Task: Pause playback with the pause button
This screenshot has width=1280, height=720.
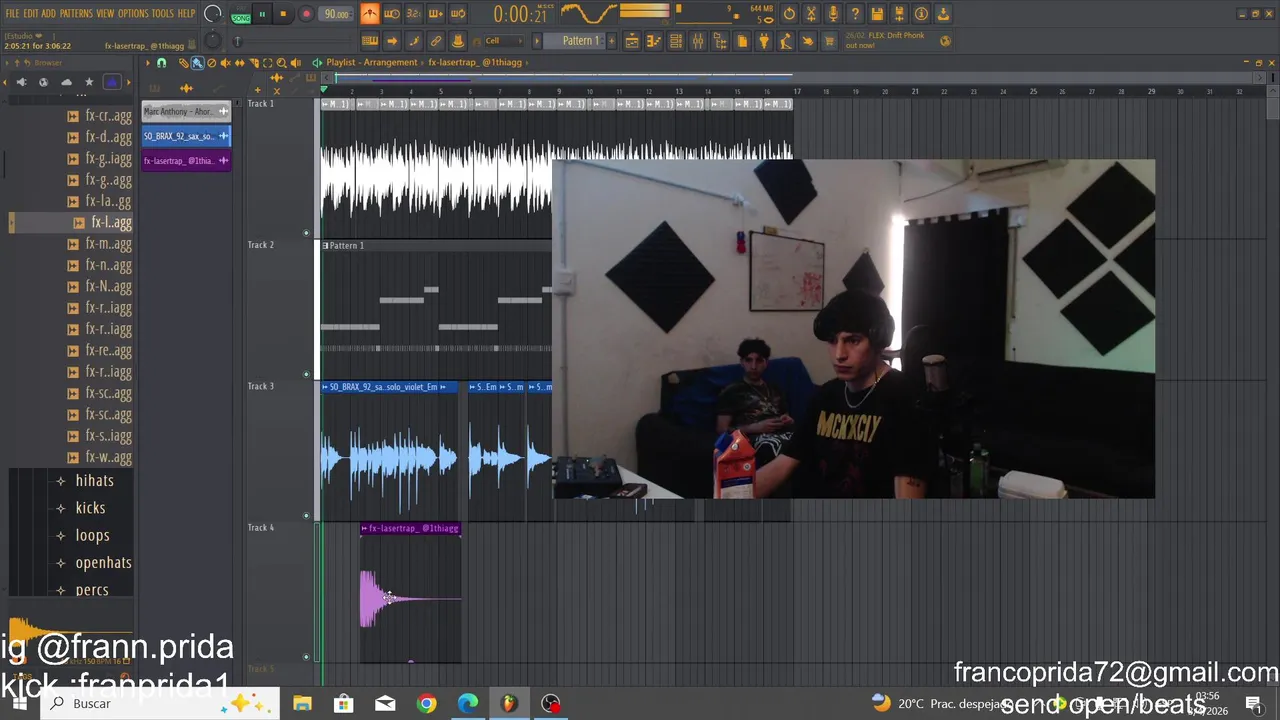Action: tap(262, 14)
